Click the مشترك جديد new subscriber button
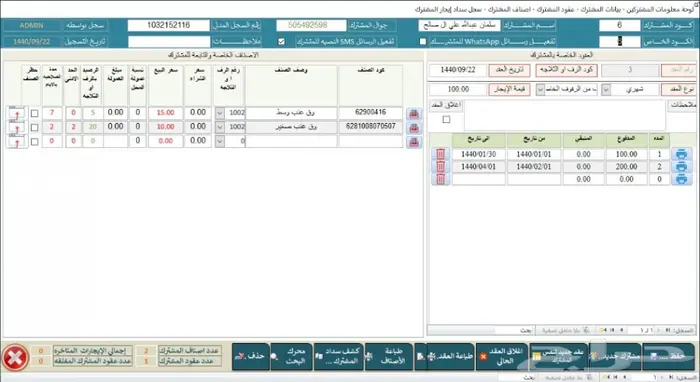700x382 pixels. (616, 357)
